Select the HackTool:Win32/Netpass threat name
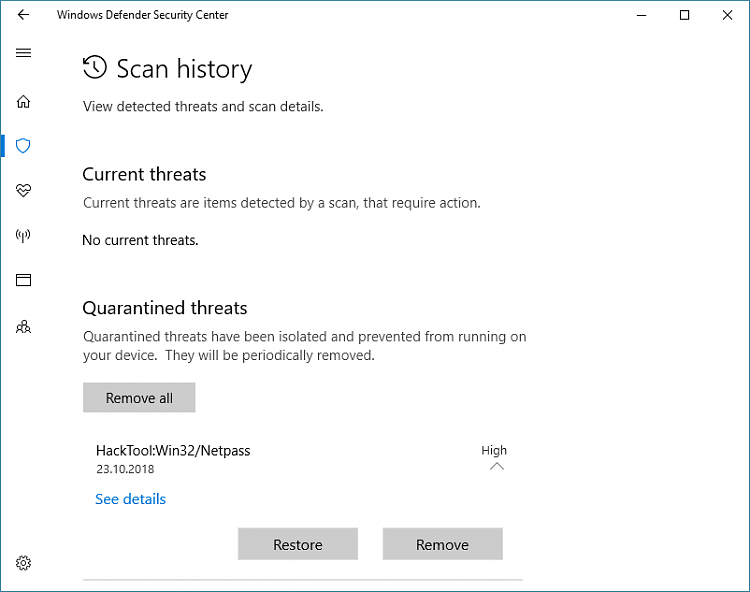The width and height of the screenshot is (750, 592). pos(173,450)
